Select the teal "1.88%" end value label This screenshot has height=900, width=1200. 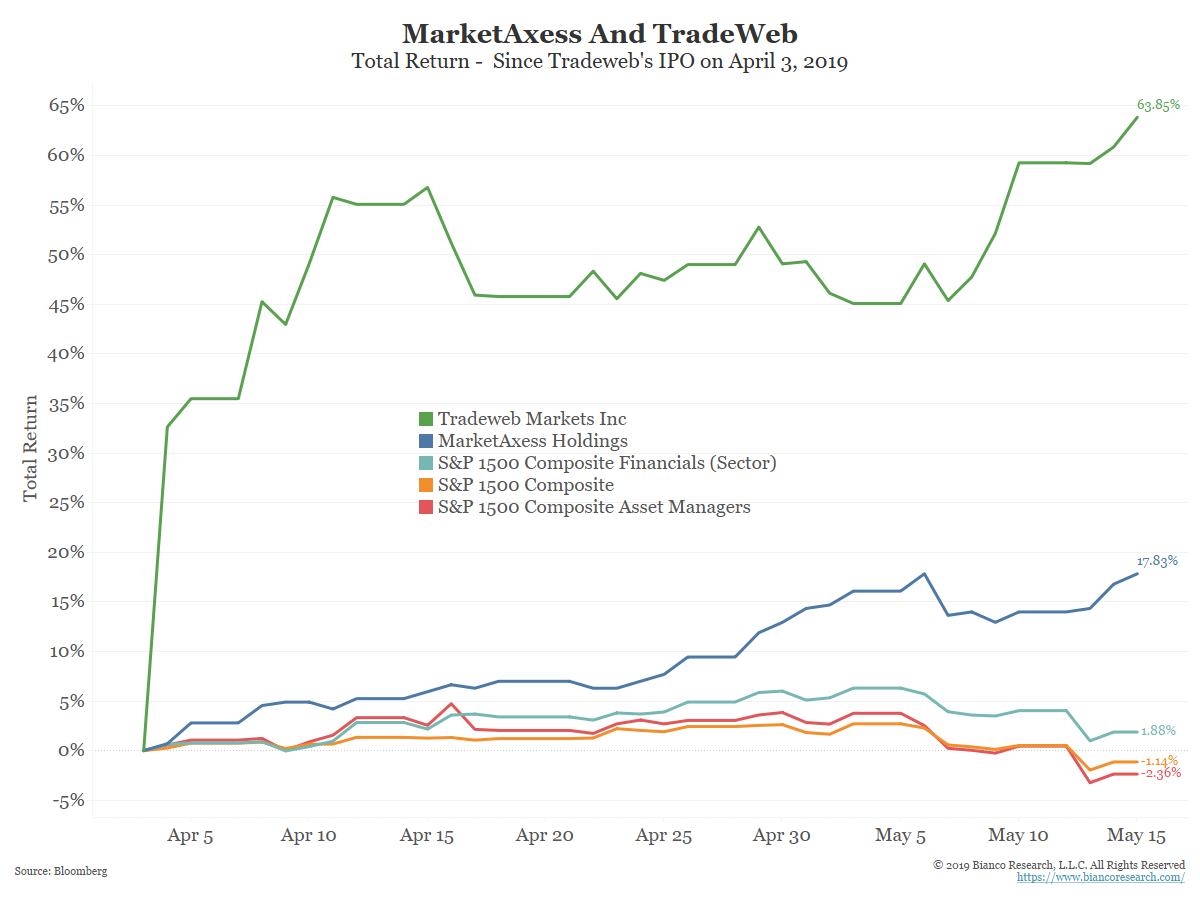pos(1158,730)
